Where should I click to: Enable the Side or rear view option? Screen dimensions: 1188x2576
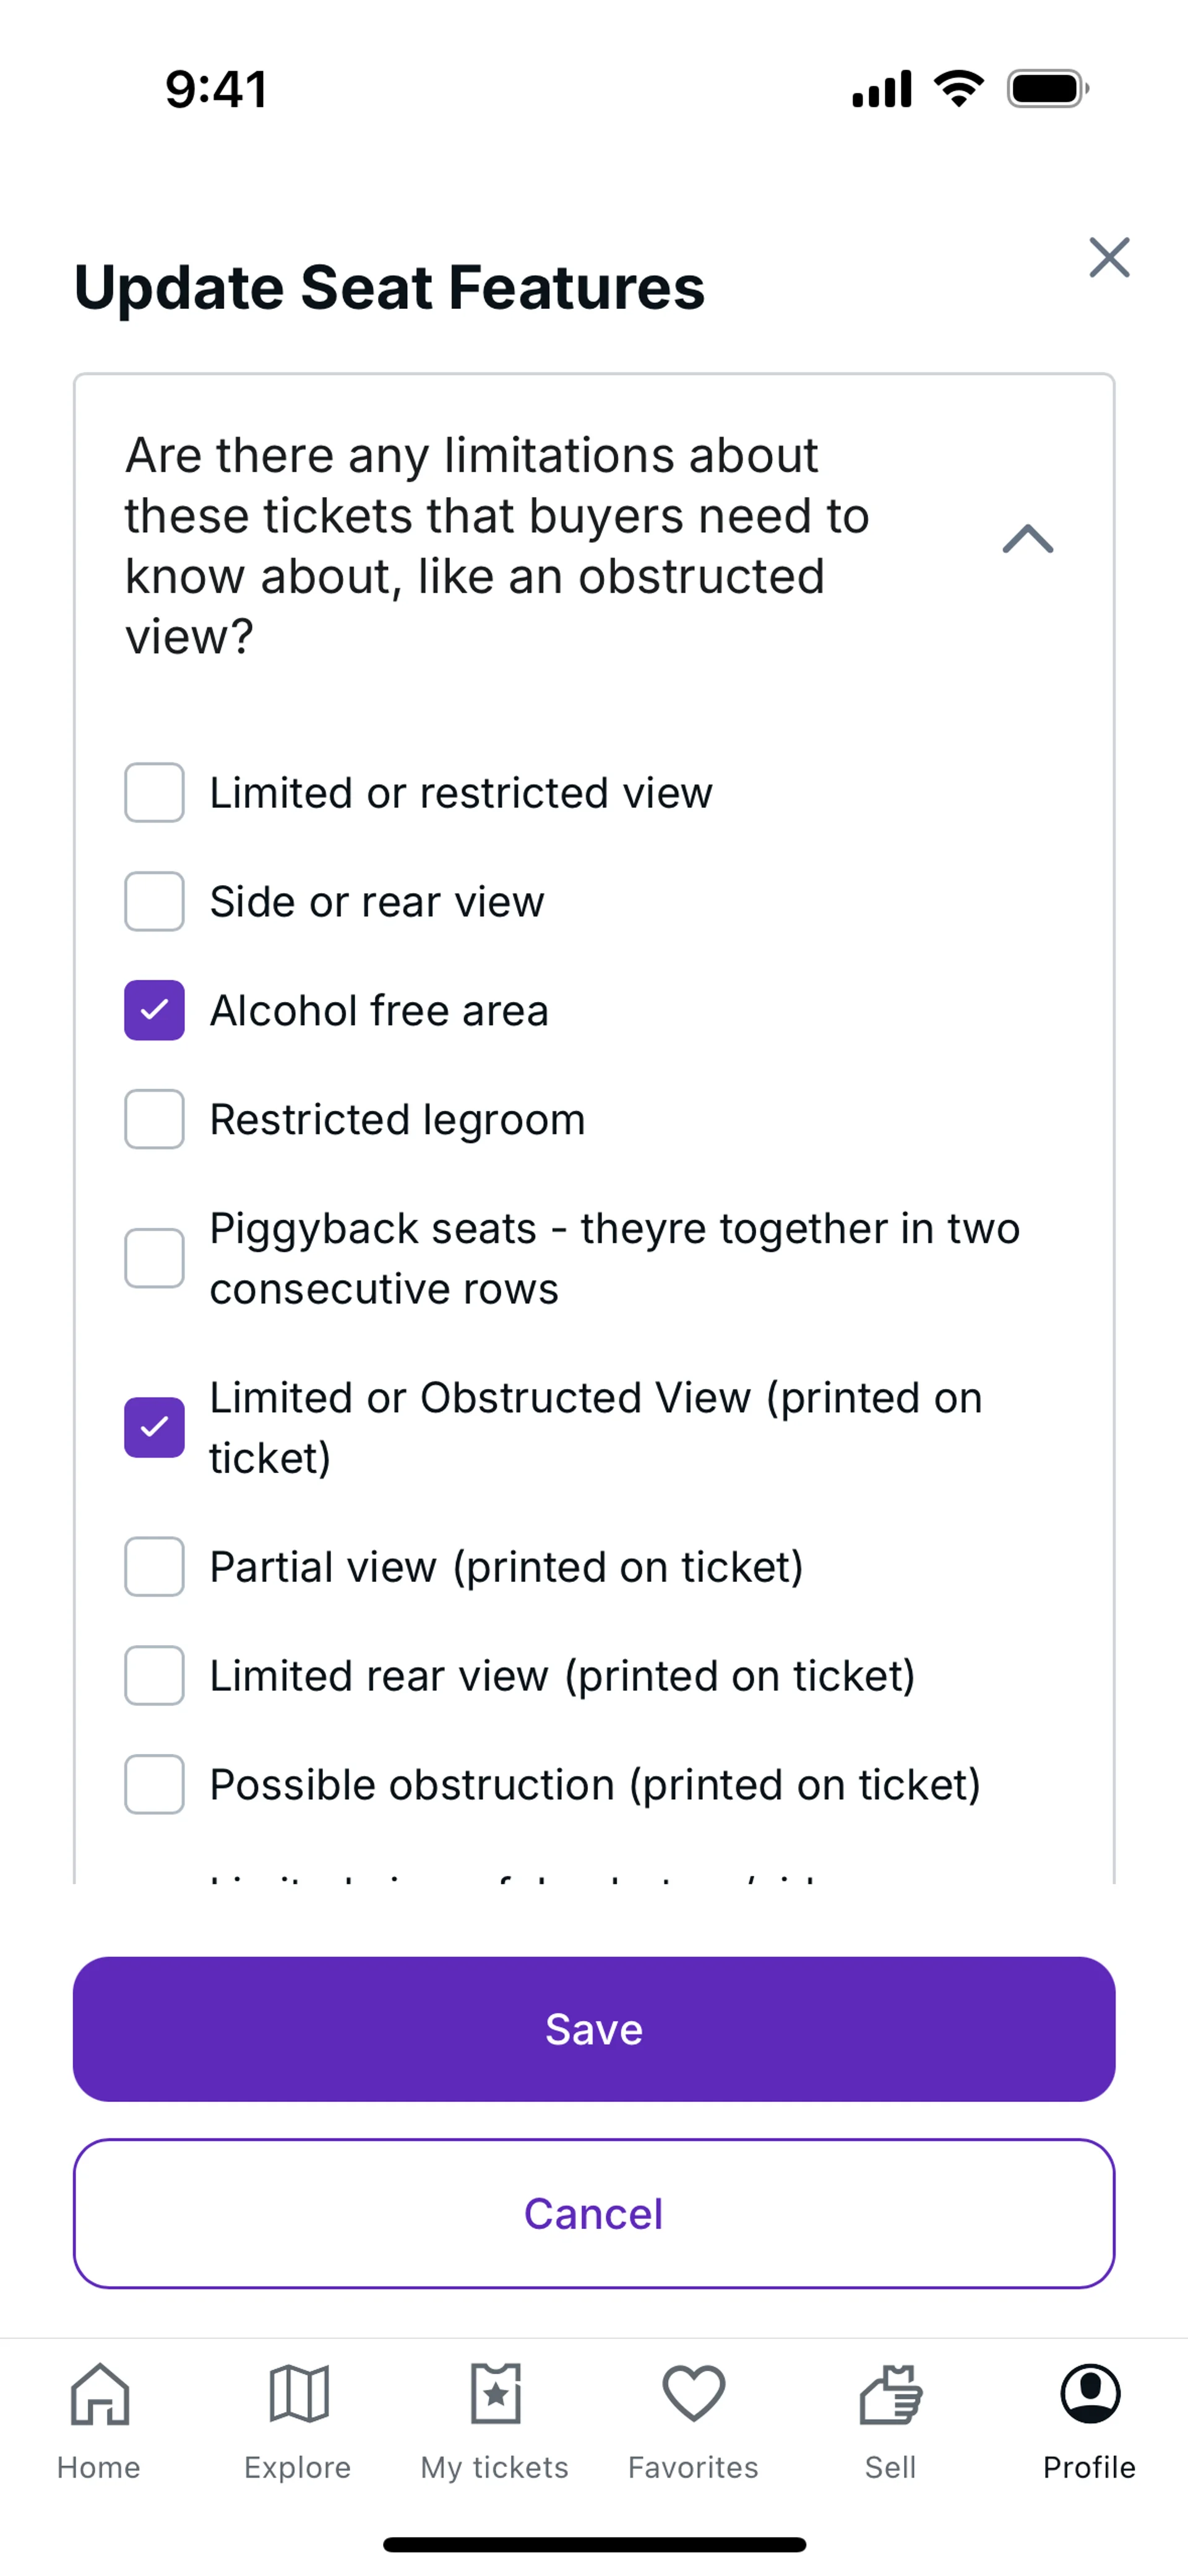154,902
